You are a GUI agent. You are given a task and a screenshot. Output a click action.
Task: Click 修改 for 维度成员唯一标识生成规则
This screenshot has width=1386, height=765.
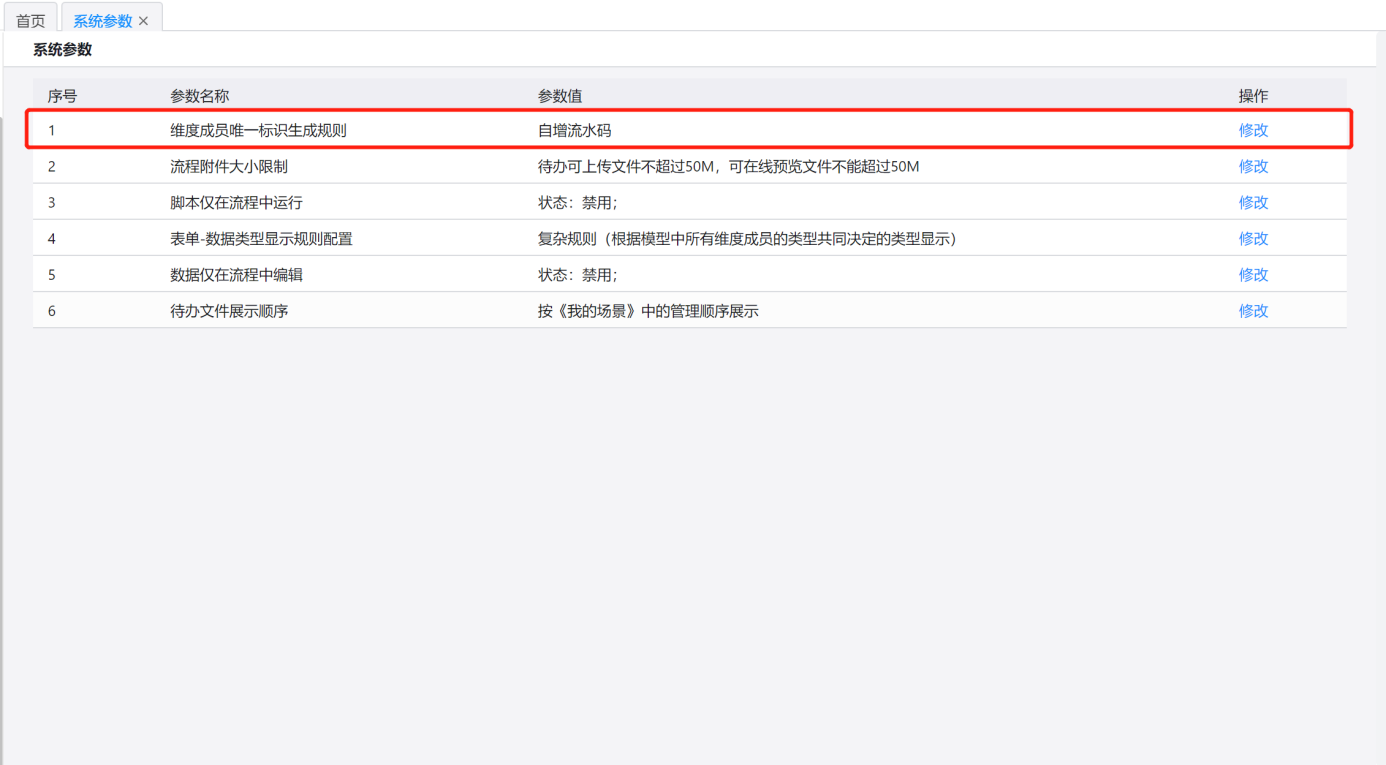(x=1252, y=130)
